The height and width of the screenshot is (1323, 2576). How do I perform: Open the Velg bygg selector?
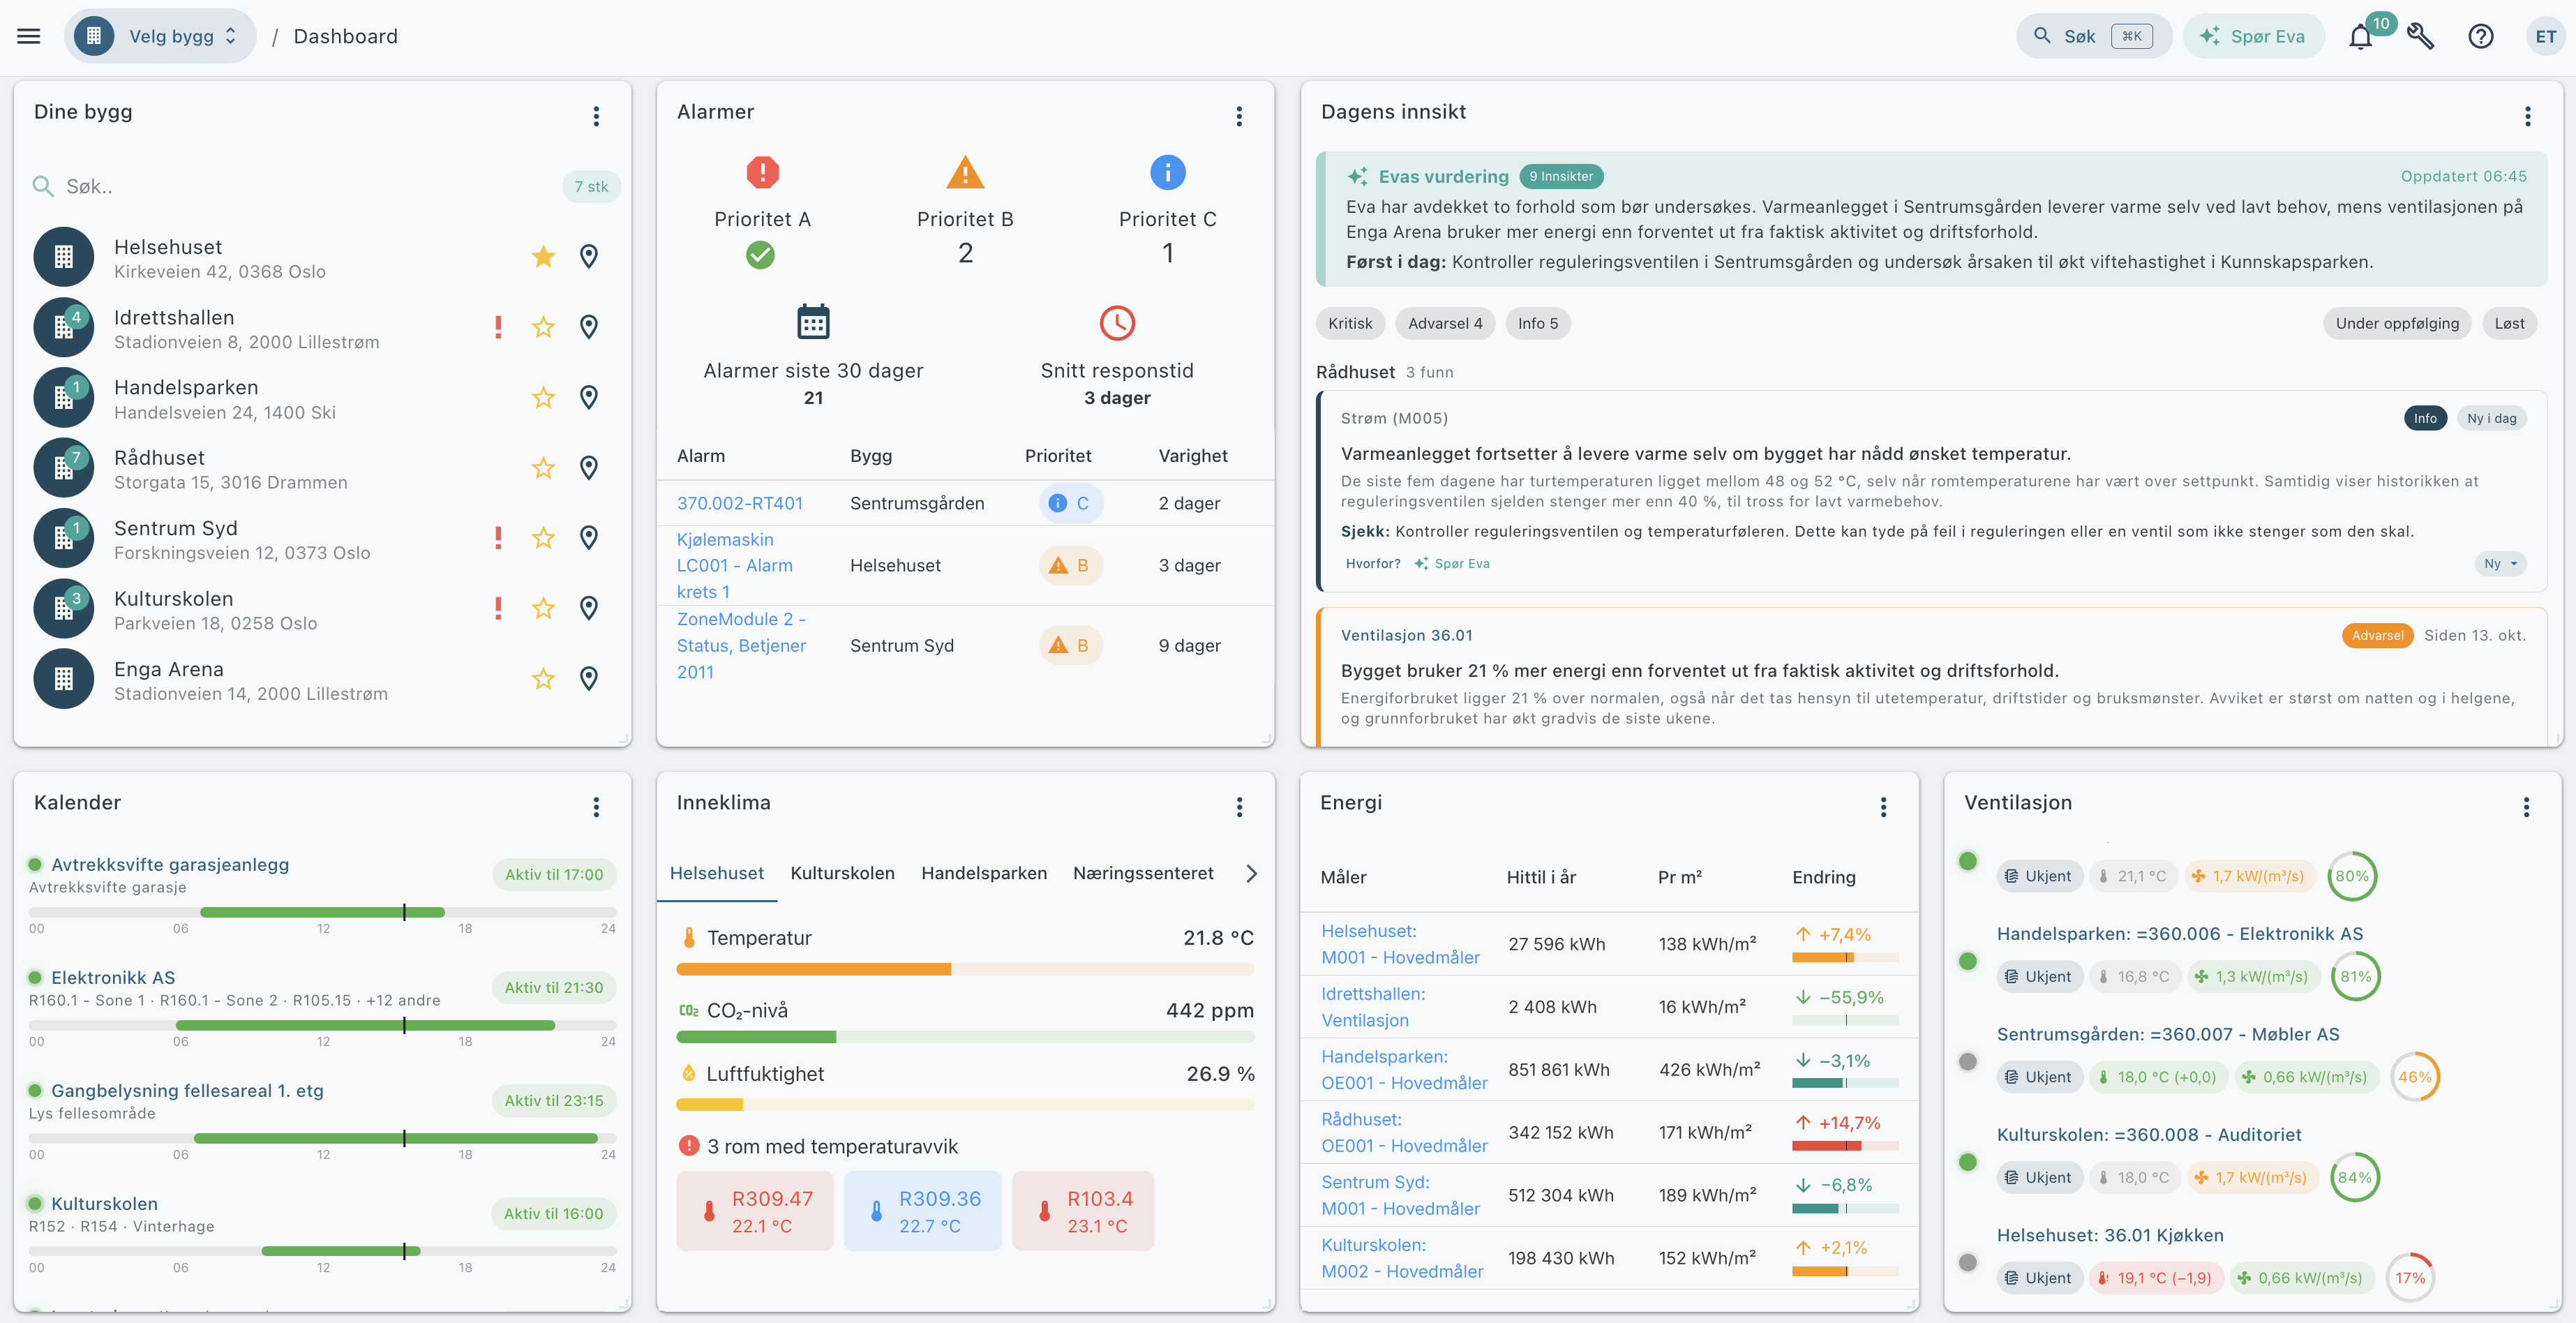(x=161, y=37)
